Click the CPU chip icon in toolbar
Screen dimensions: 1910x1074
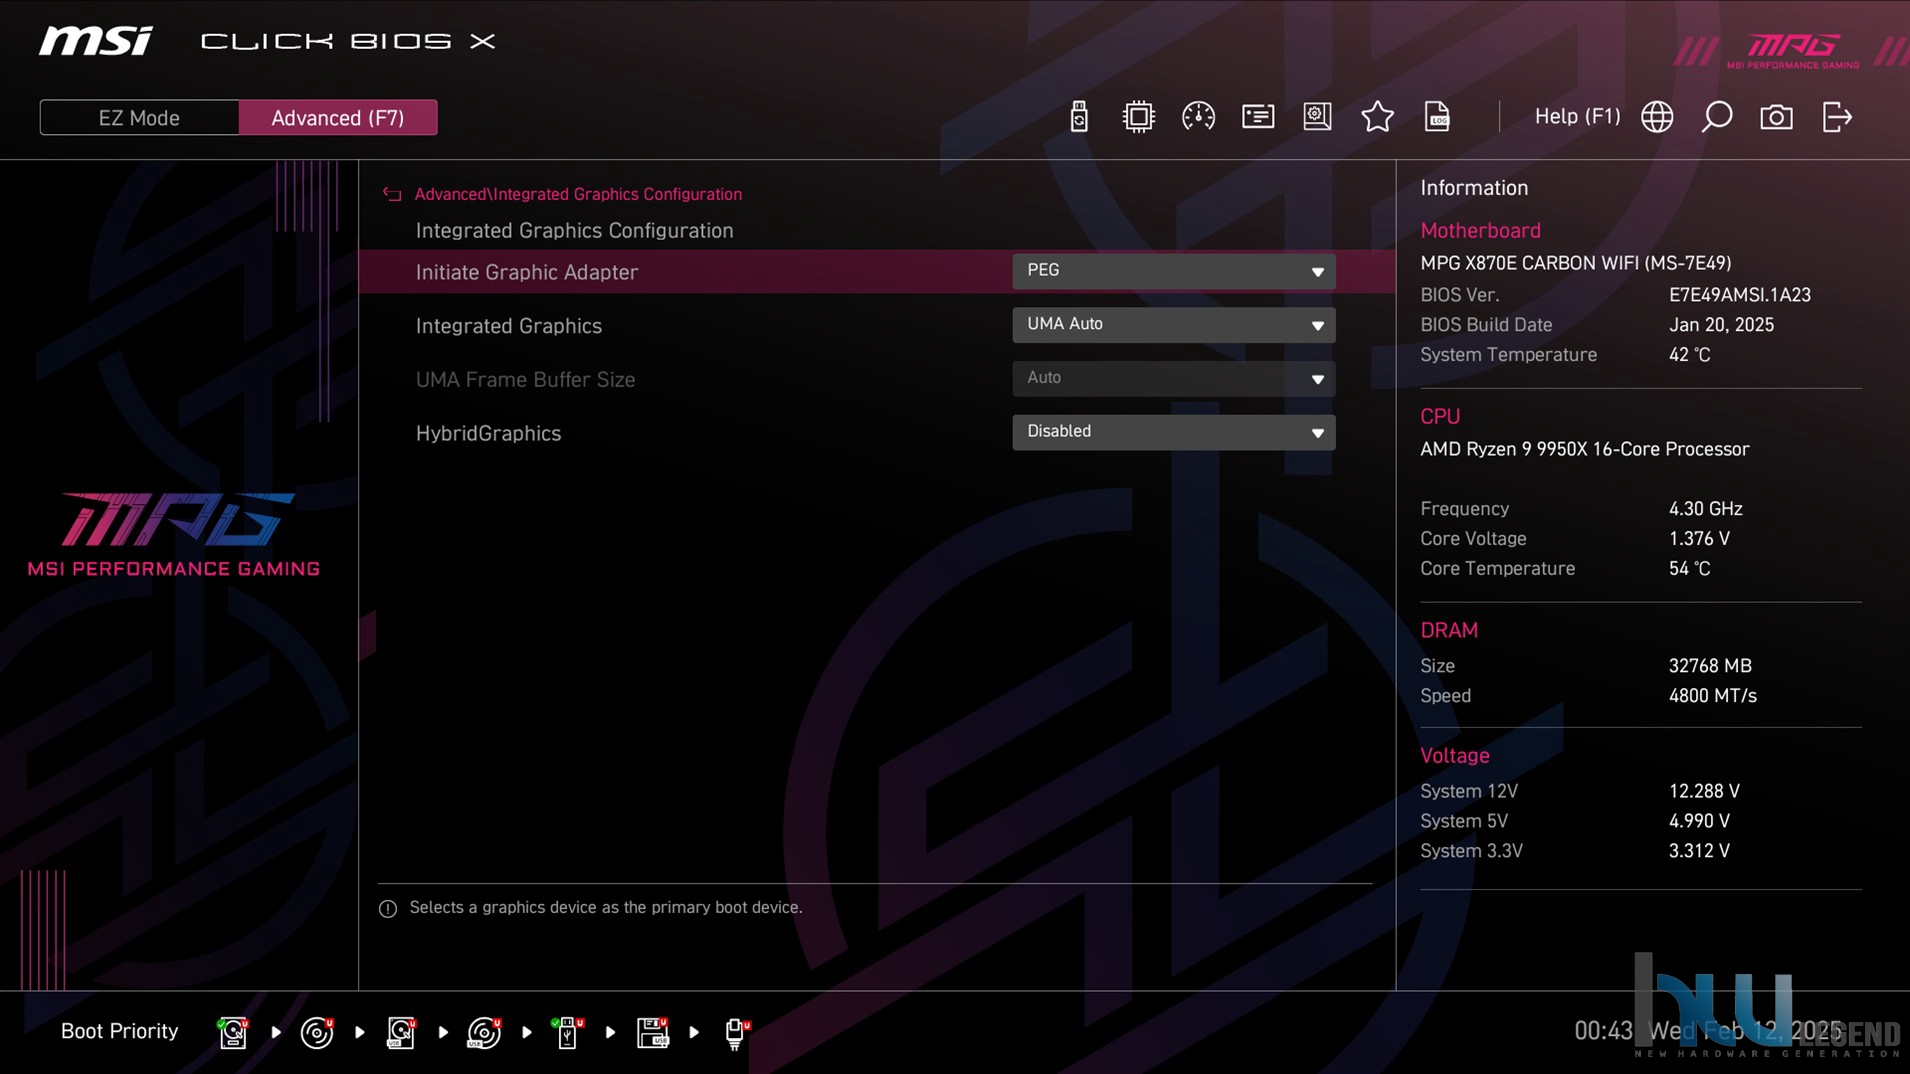[1138, 117]
